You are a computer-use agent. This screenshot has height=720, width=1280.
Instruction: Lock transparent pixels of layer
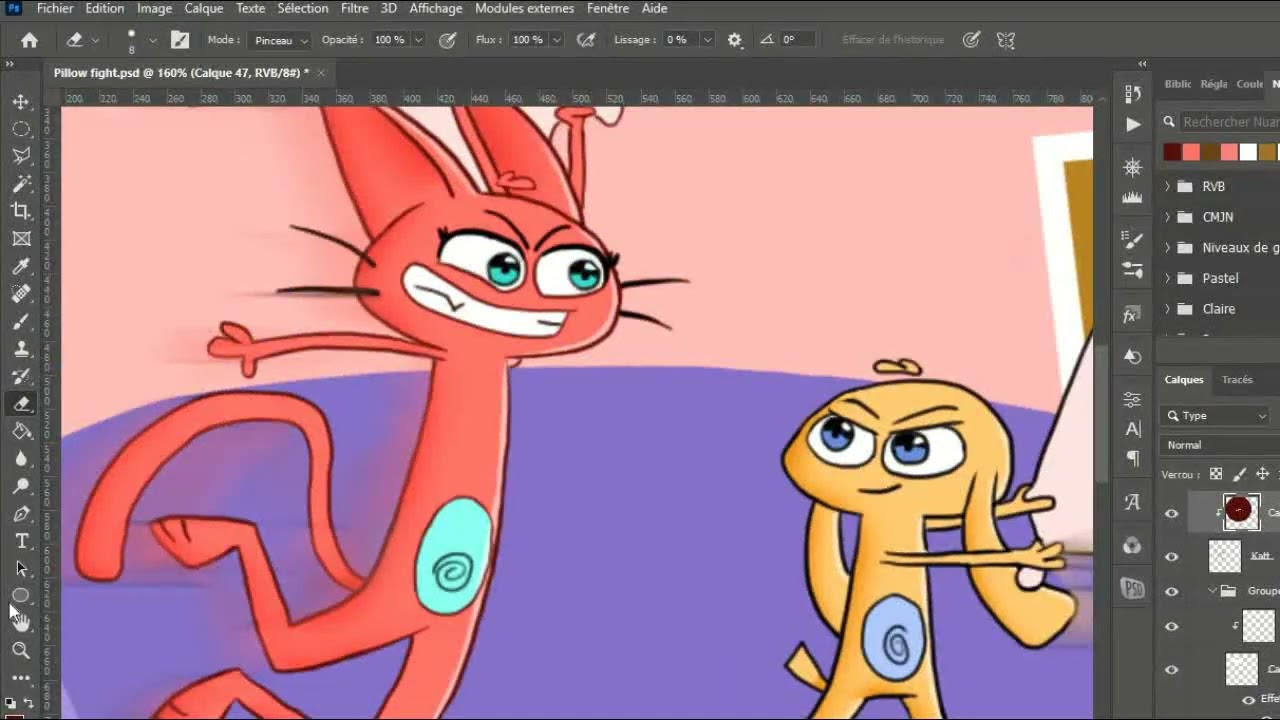(x=1216, y=474)
